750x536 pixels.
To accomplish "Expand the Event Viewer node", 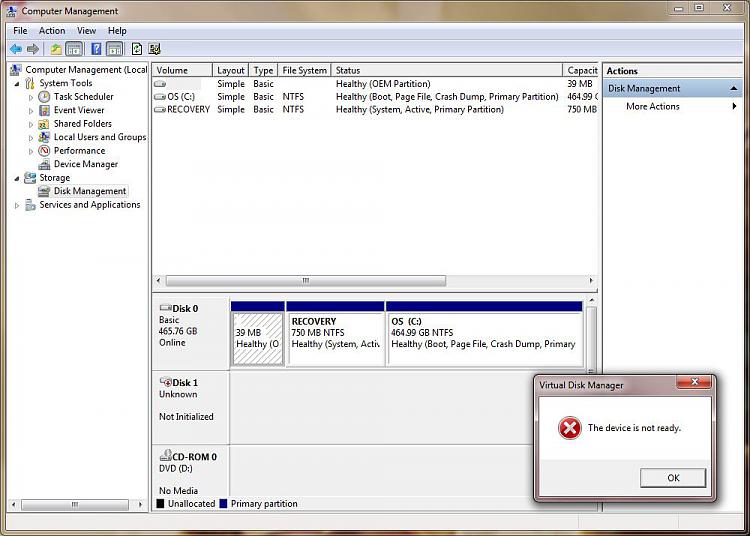I will pyautogui.click(x=31, y=110).
